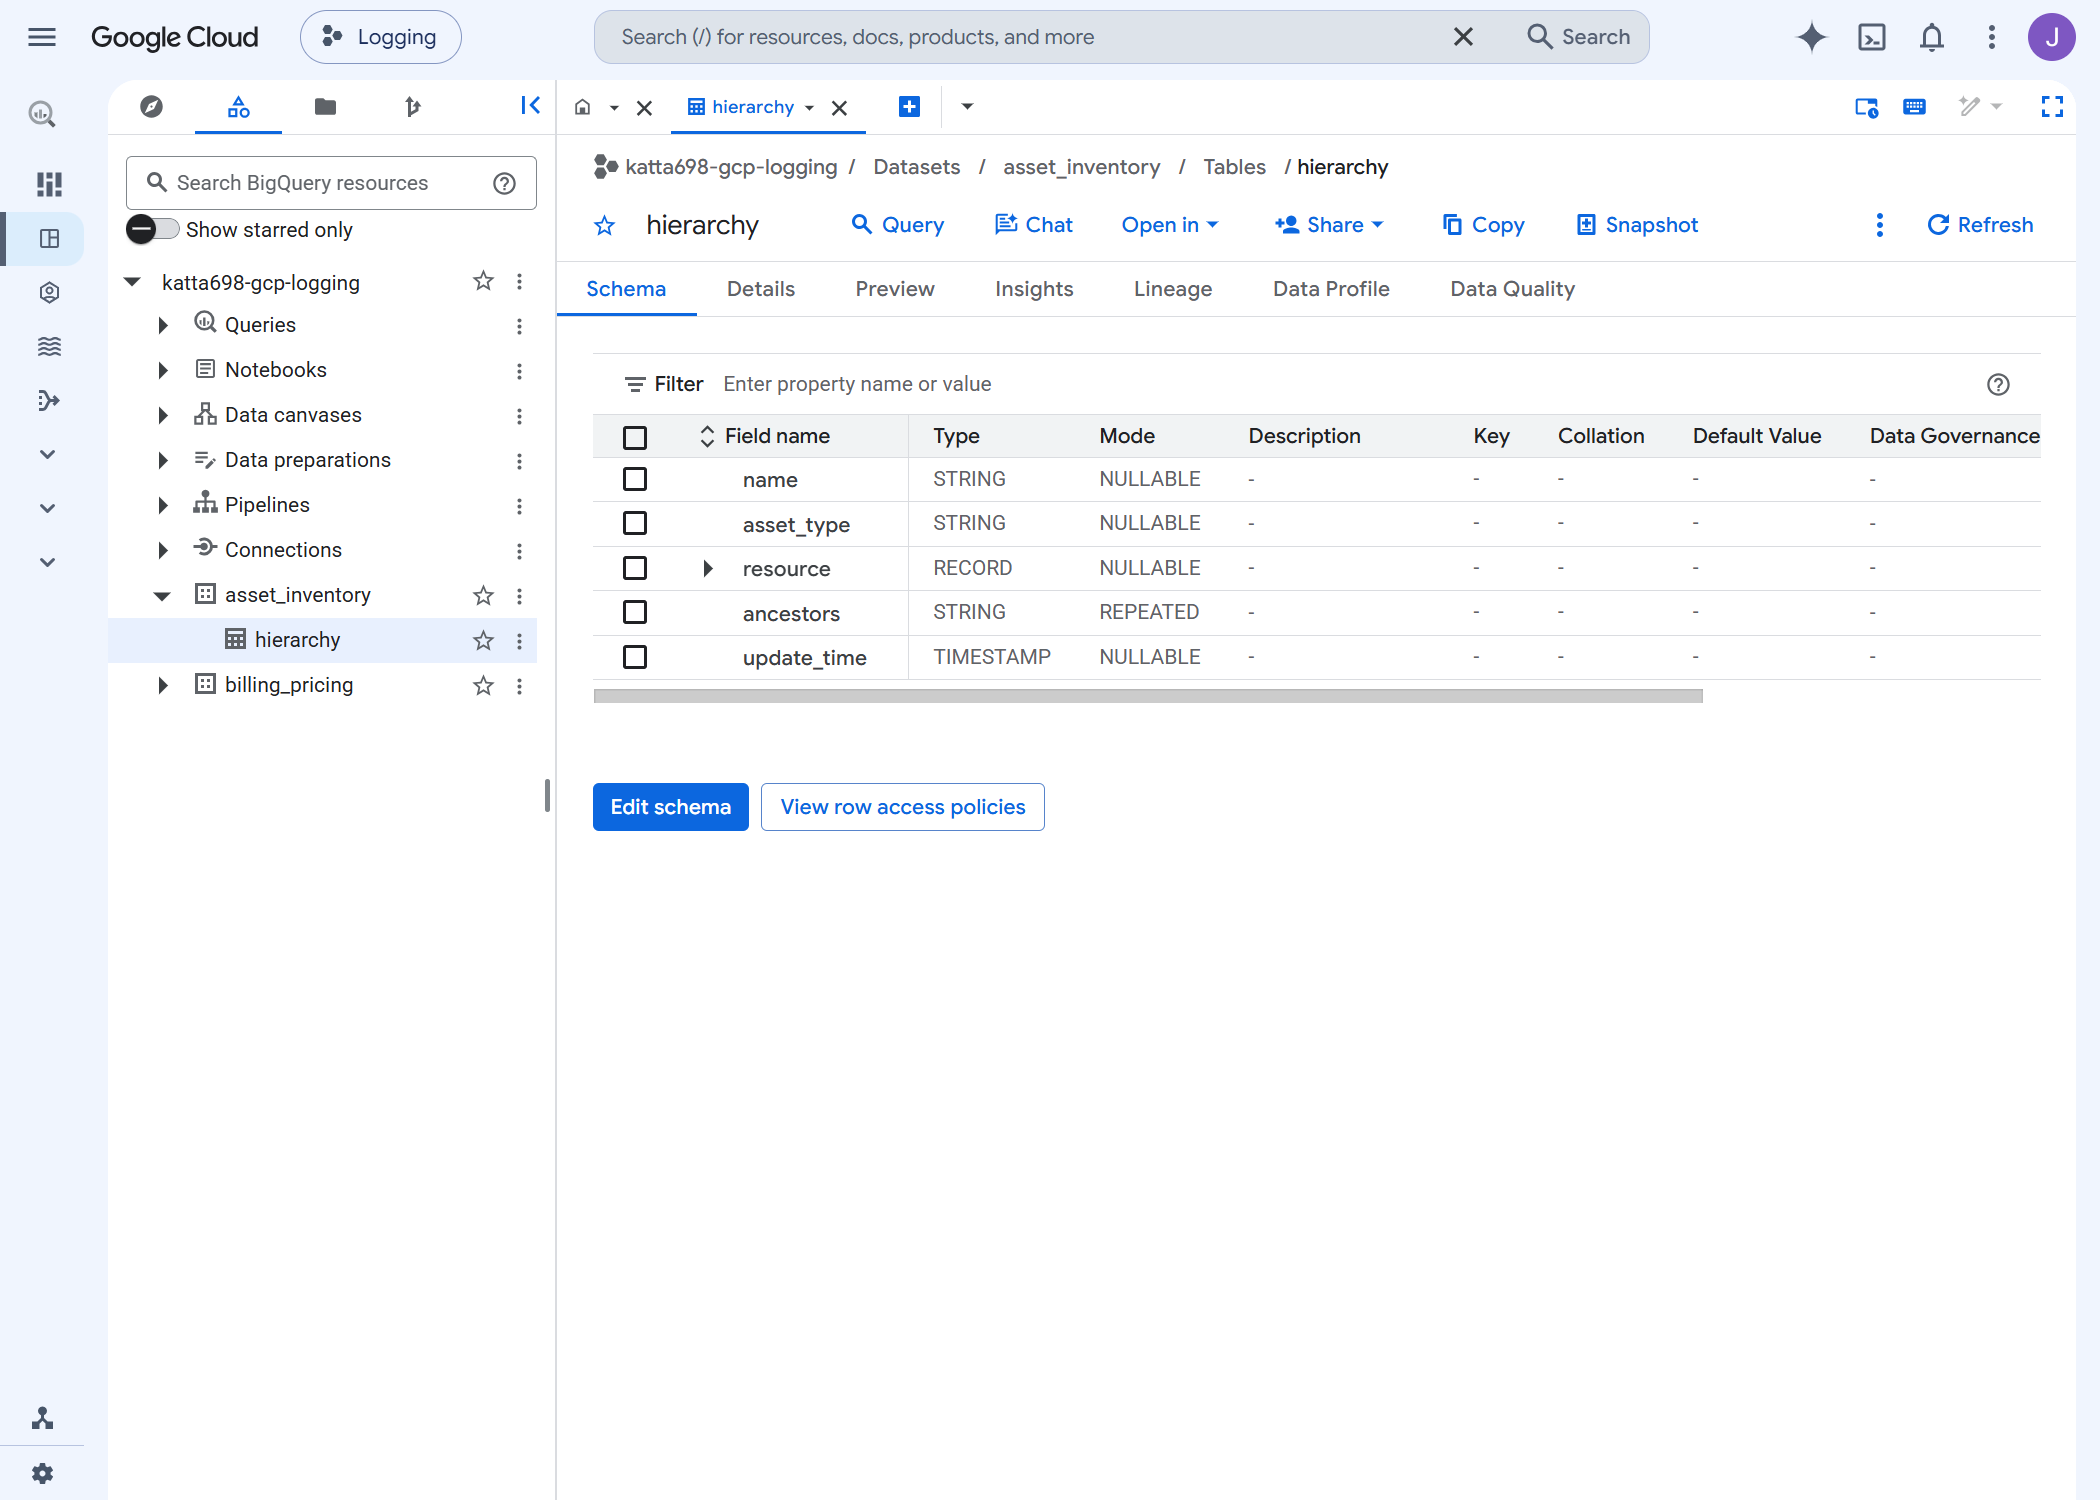This screenshot has height=1500, width=2100.
Task: Switch to the Details tab
Action: (760, 289)
